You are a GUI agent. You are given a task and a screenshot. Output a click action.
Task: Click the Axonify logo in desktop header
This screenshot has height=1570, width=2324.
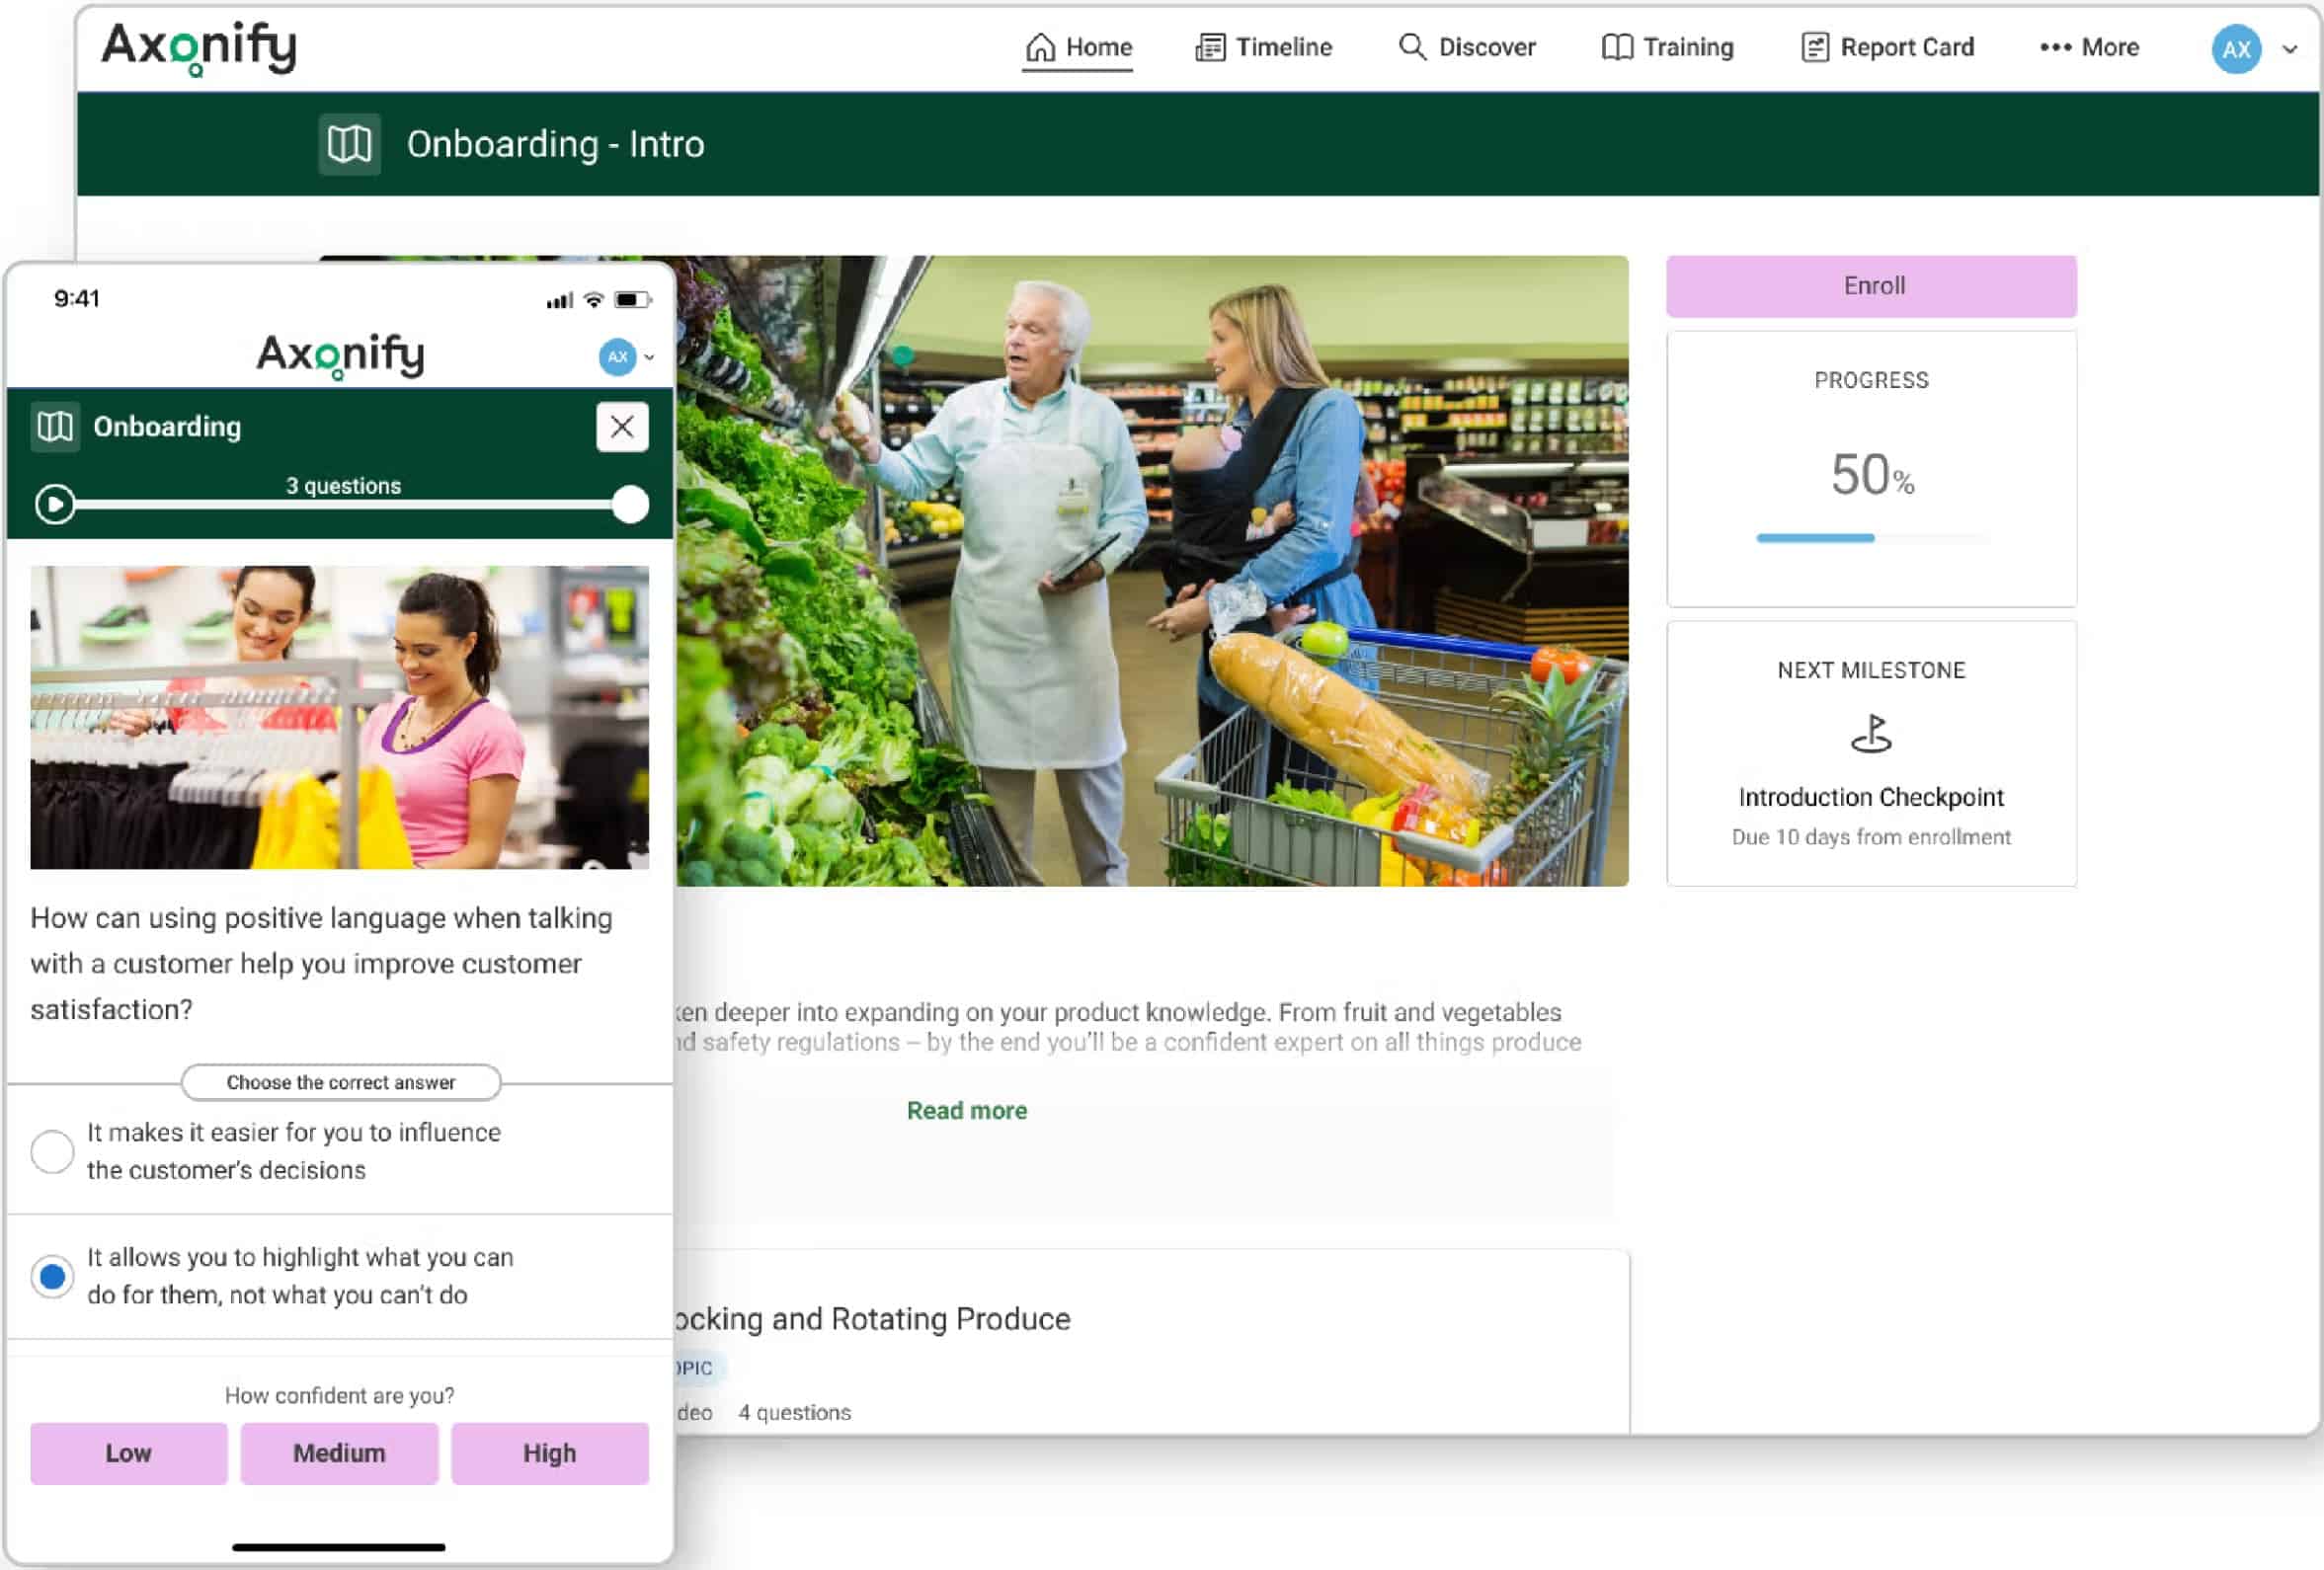[x=199, y=47]
